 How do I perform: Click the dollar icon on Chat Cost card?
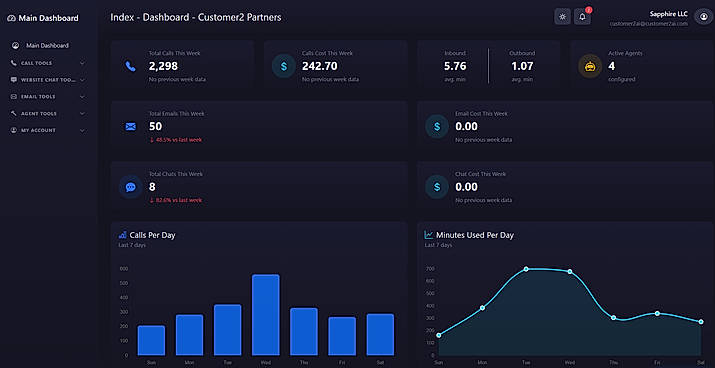437,187
